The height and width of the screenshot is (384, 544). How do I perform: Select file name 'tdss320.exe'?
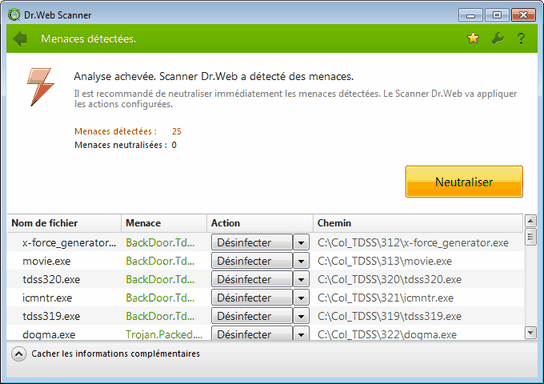51,280
